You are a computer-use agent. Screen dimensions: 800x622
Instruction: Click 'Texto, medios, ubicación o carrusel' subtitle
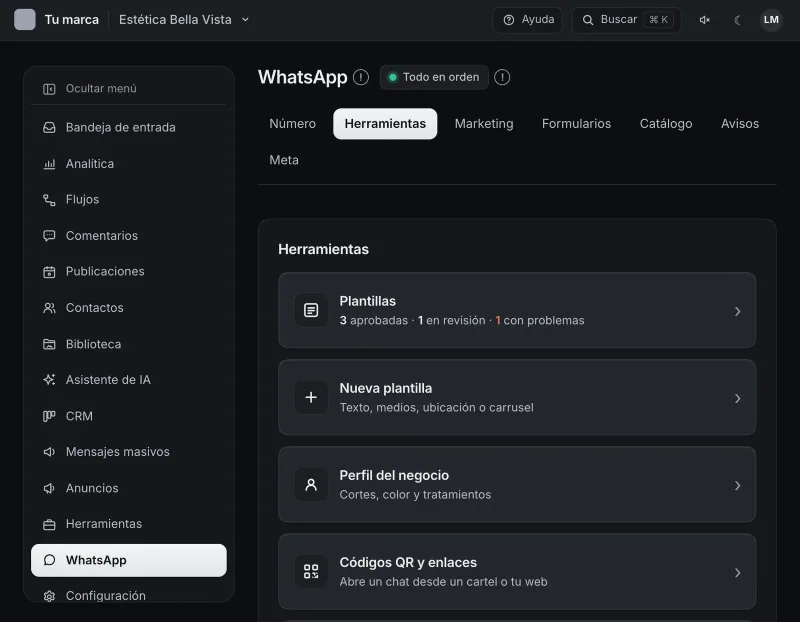tap(437, 408)
